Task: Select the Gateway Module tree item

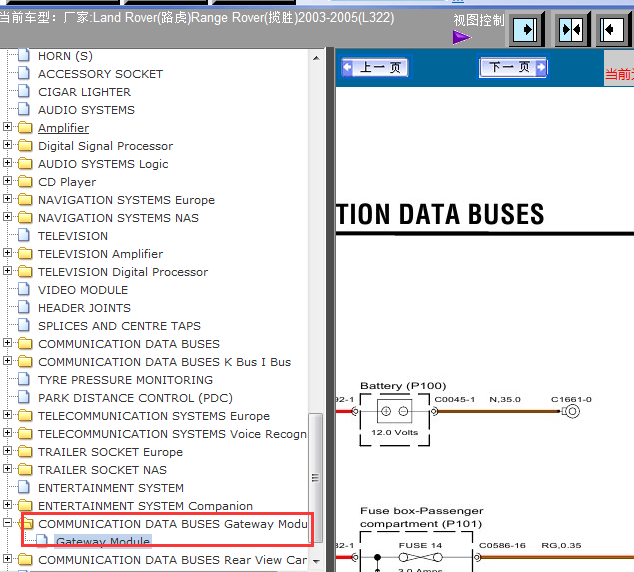Action: tap(103, 541)
